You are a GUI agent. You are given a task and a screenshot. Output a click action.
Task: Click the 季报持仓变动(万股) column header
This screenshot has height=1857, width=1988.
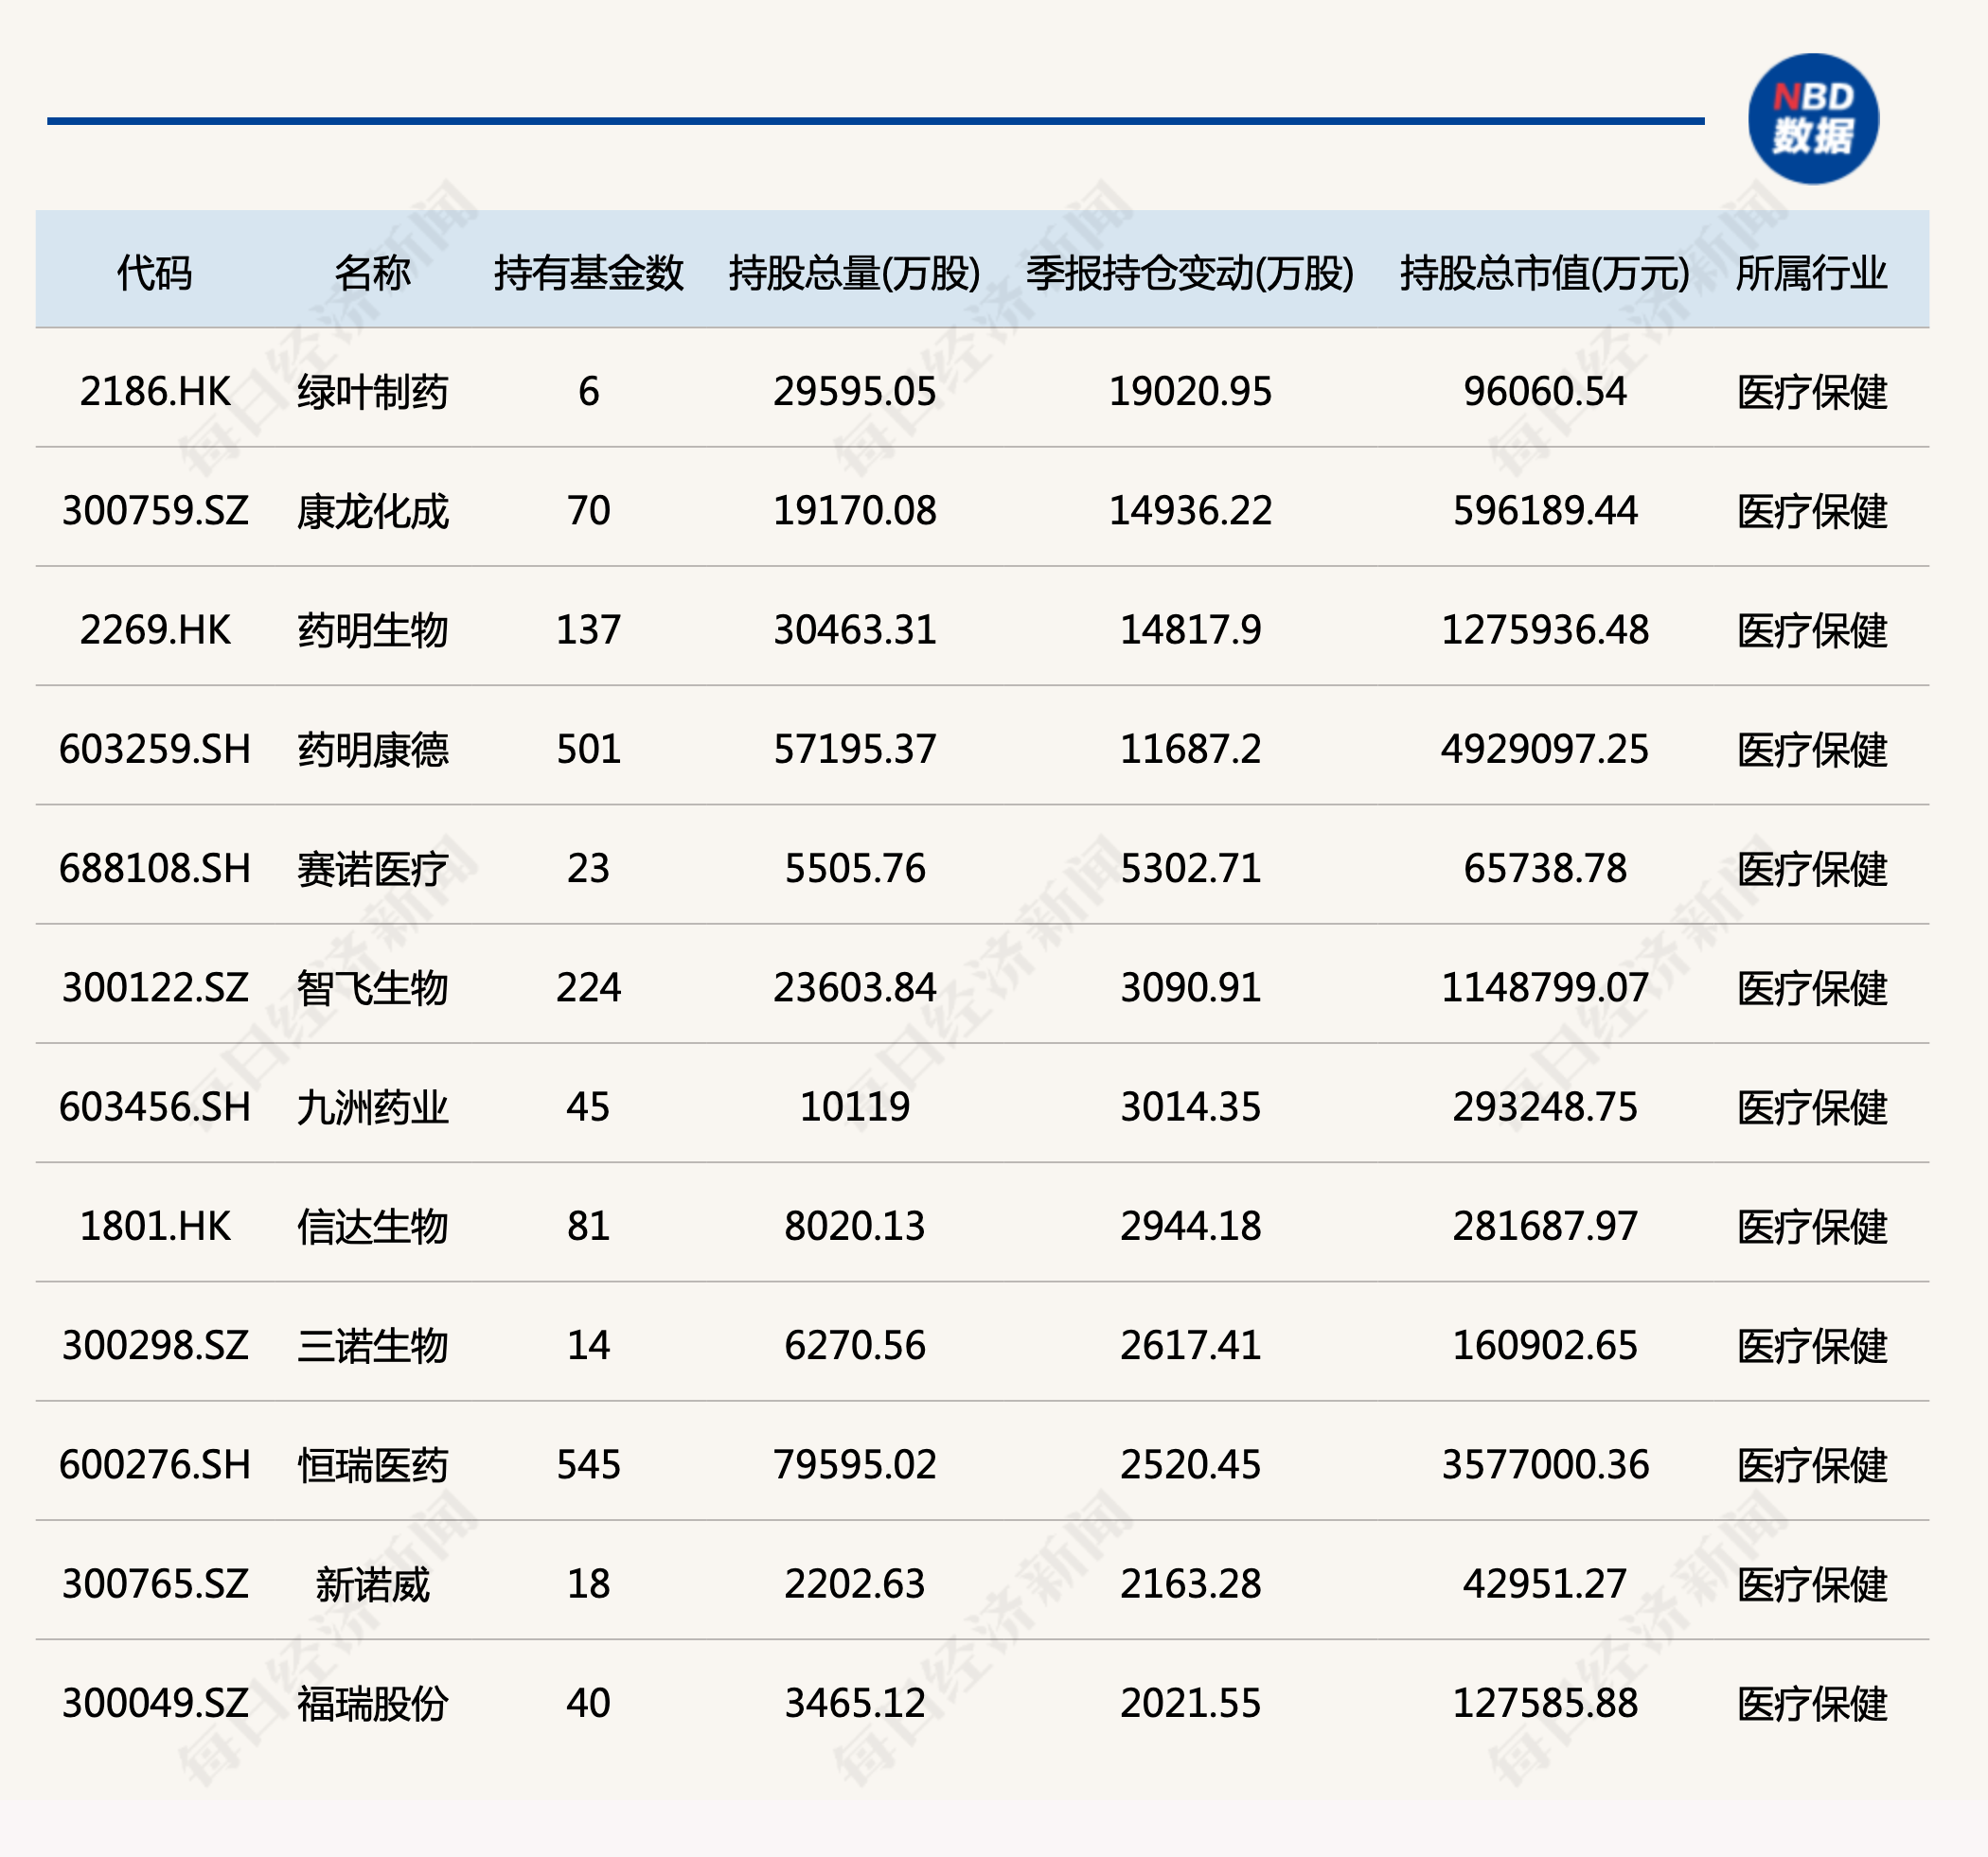coord(1189,272)
